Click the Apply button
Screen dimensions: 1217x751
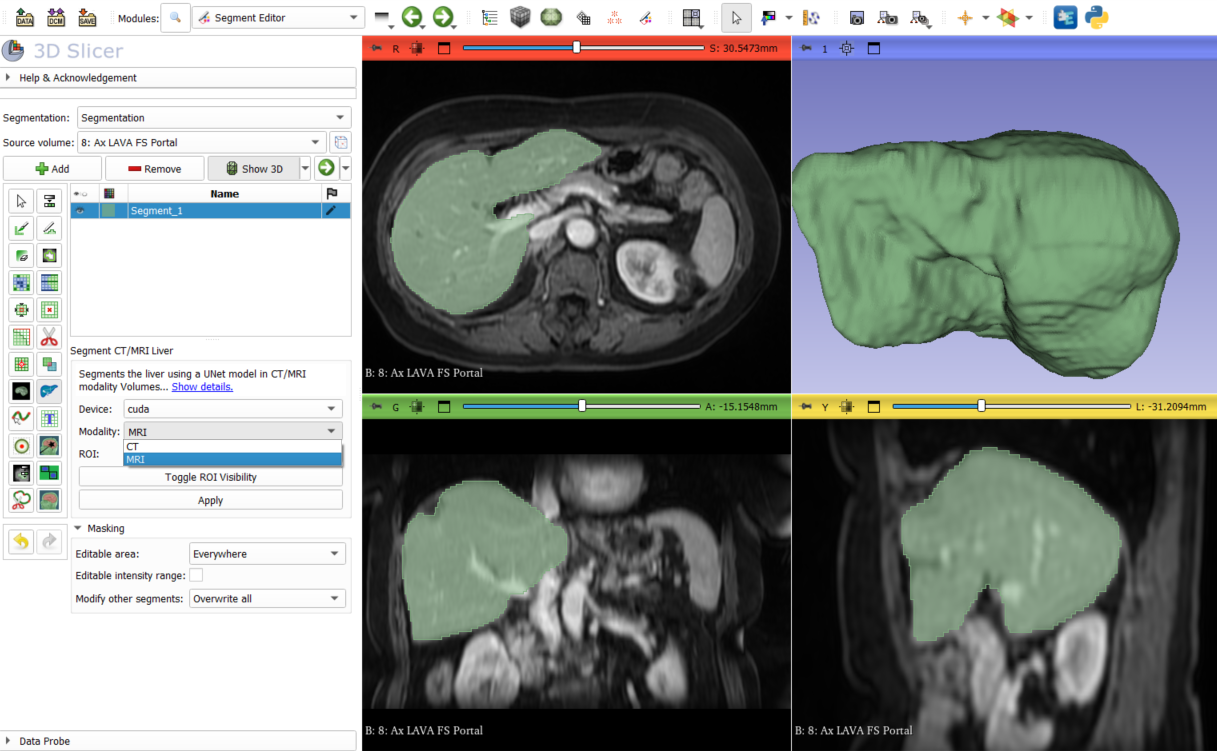pos(210,500)
